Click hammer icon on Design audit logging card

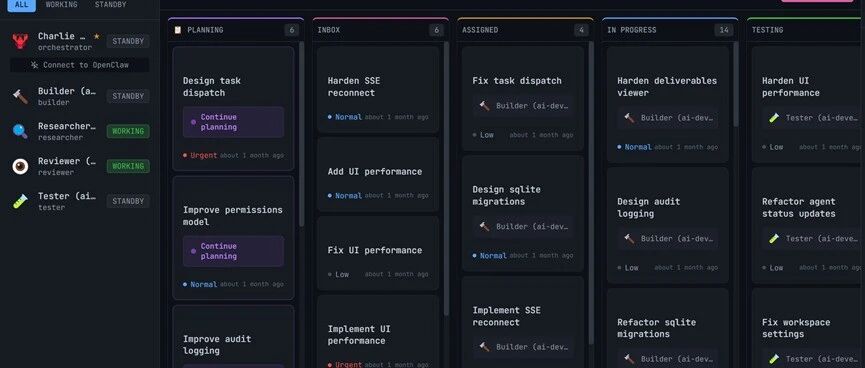pos(629,238)
